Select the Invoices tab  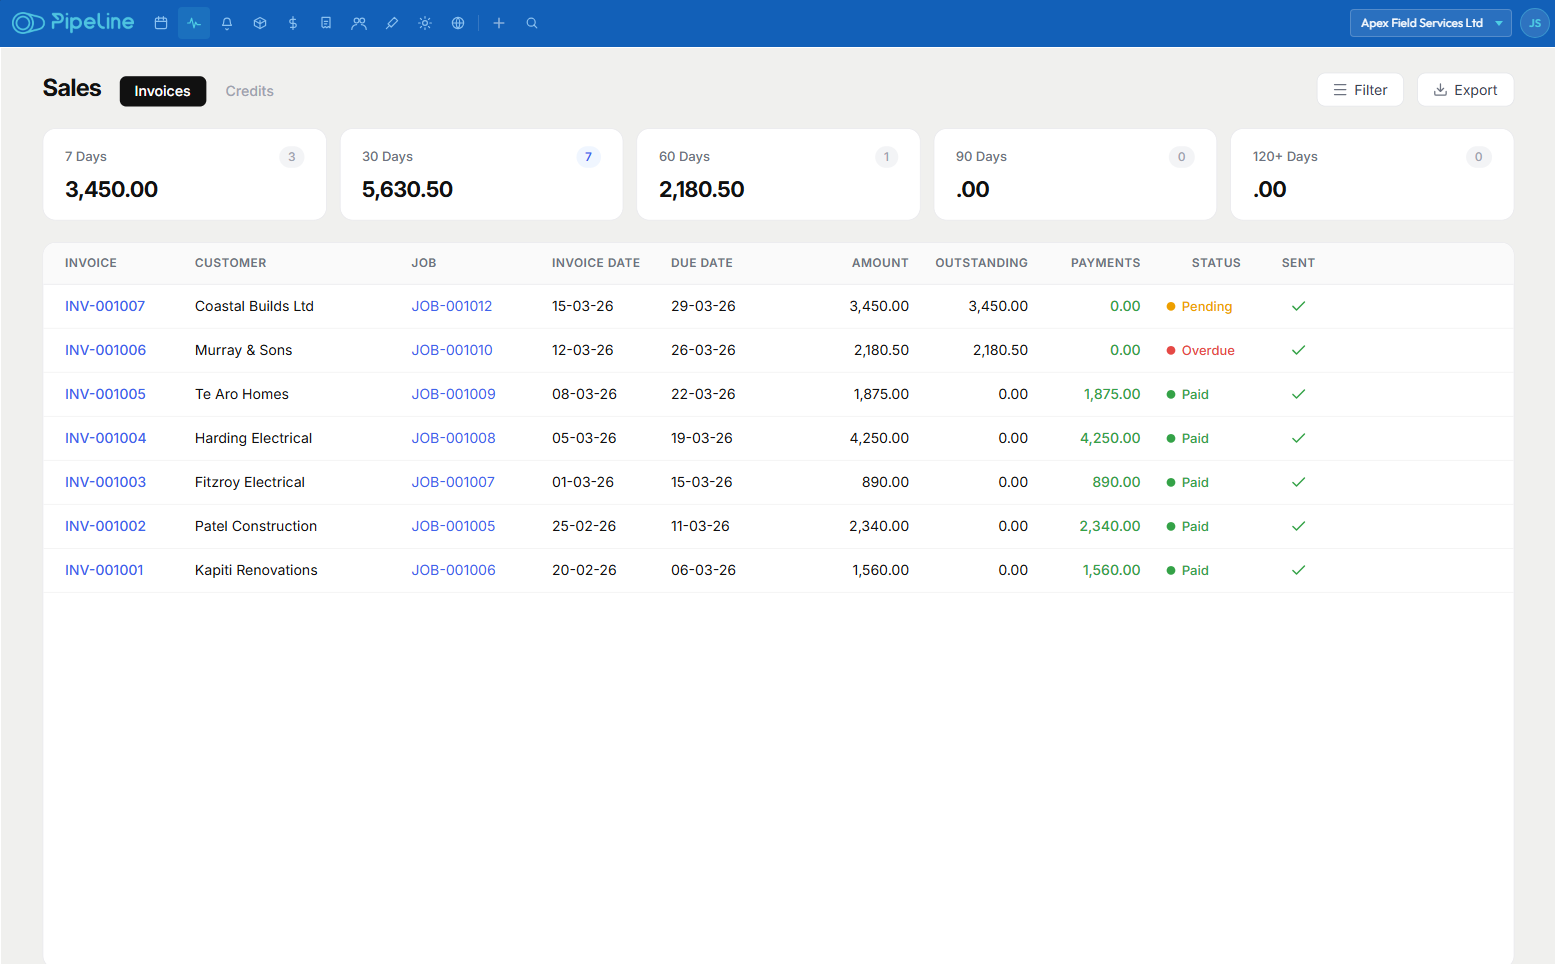pyautogui.click(x=162, y=91)
